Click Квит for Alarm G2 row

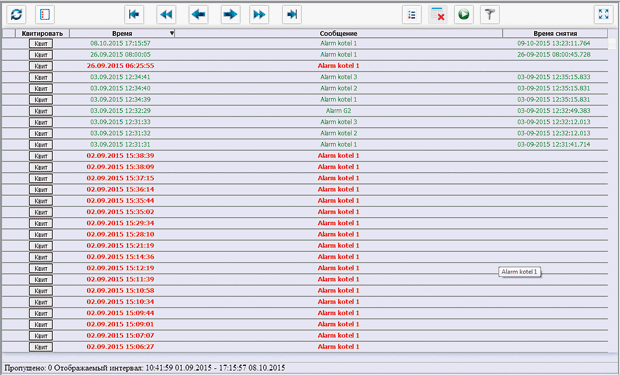coord(41,111)
